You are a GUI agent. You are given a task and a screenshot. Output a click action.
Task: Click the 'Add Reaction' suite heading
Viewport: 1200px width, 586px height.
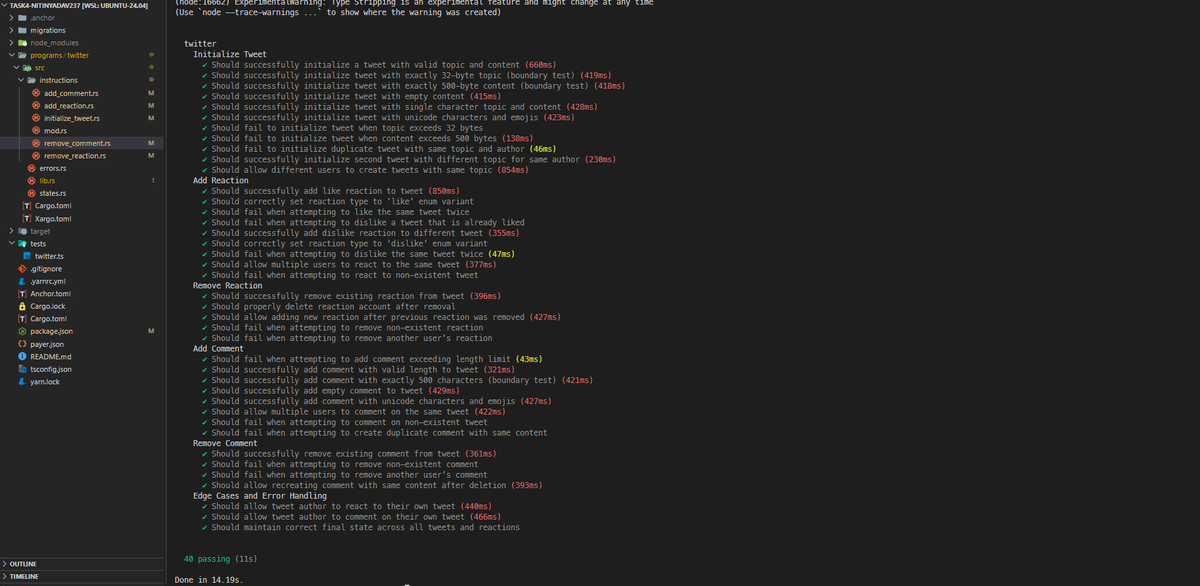(220, 181)
